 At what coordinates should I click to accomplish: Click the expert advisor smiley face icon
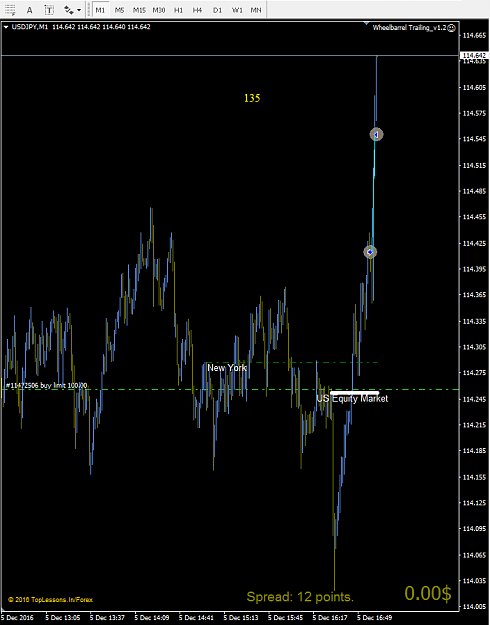tap(451, 28)
